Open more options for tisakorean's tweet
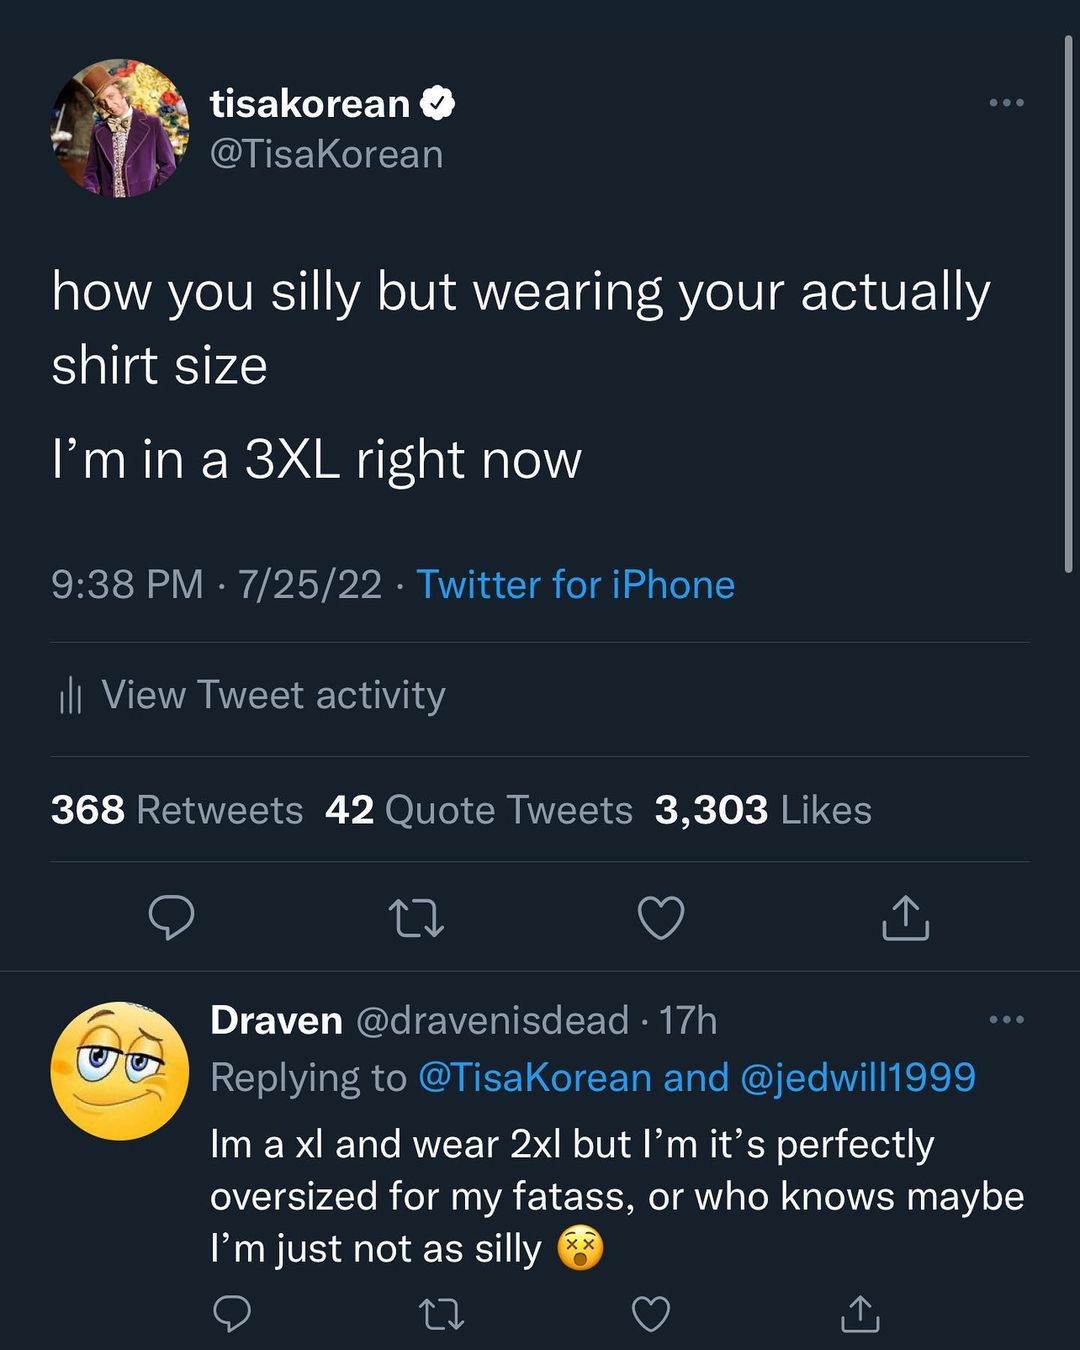The image size is (1080, 1350). 1006,103
